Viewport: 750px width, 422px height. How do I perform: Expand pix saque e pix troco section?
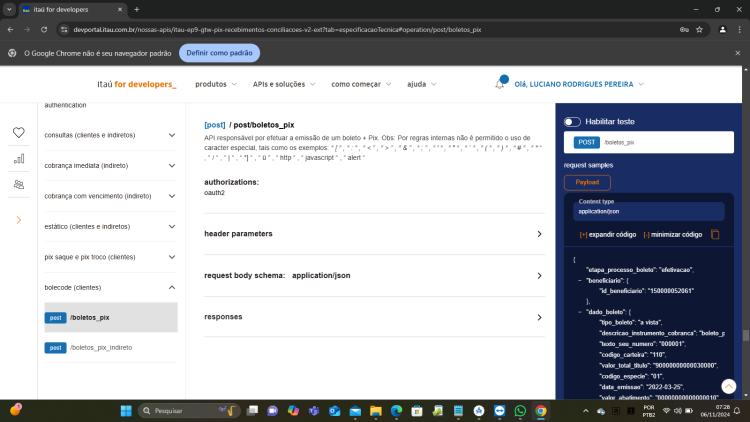(x=110, y=257)
